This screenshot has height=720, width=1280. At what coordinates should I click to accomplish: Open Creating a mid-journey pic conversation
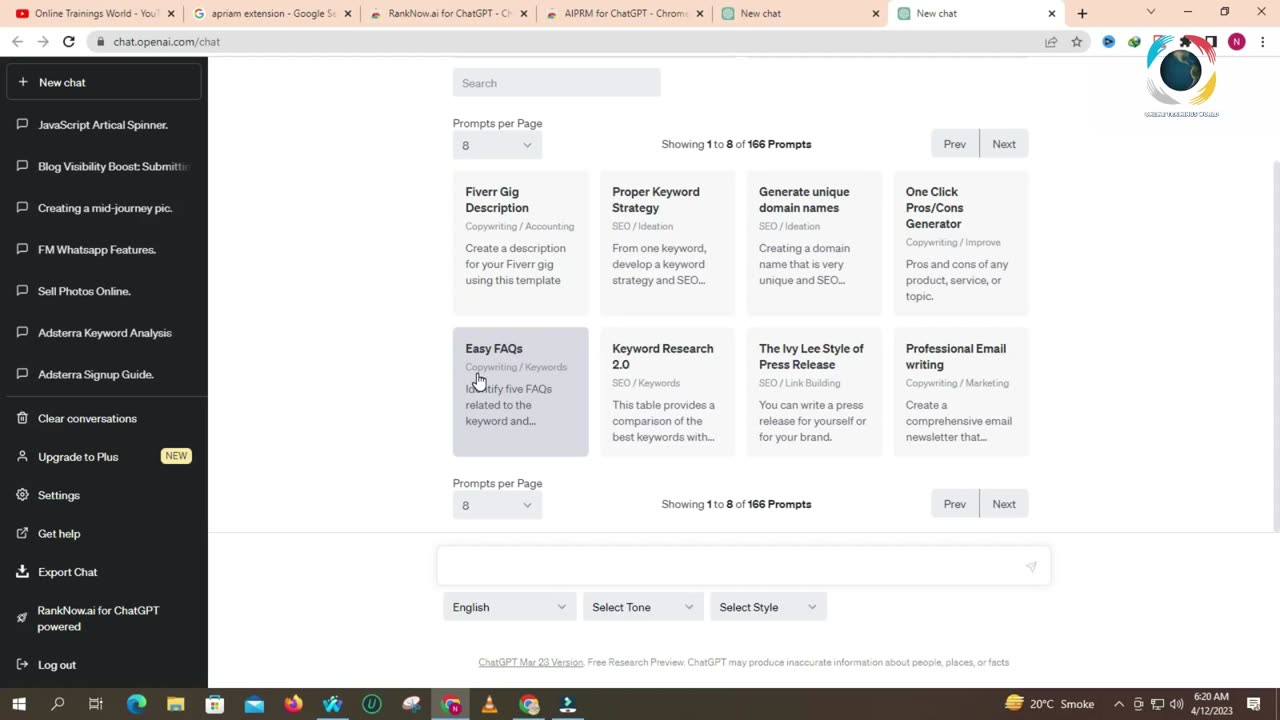[x=104, y=208]
